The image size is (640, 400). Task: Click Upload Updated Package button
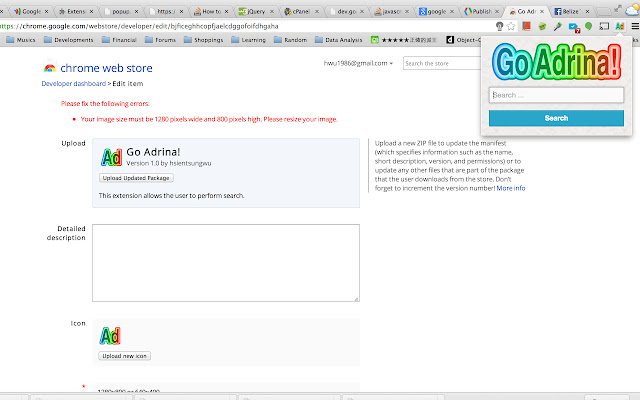[136, 178]
